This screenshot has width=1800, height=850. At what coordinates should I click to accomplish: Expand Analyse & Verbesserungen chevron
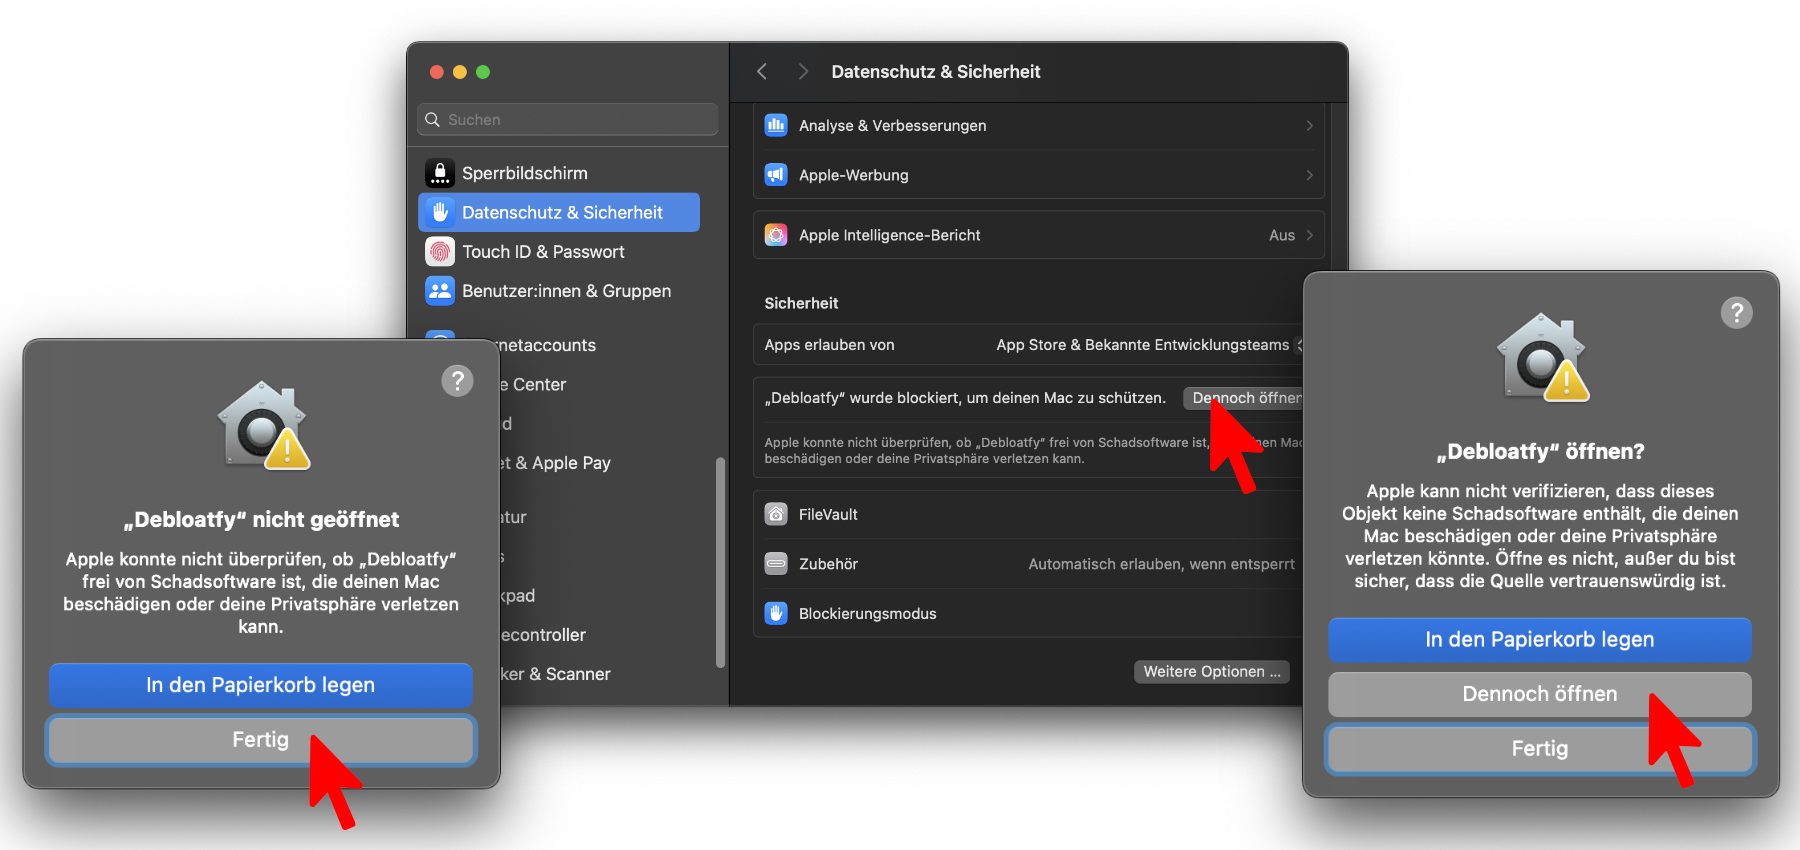point(1309,126)
